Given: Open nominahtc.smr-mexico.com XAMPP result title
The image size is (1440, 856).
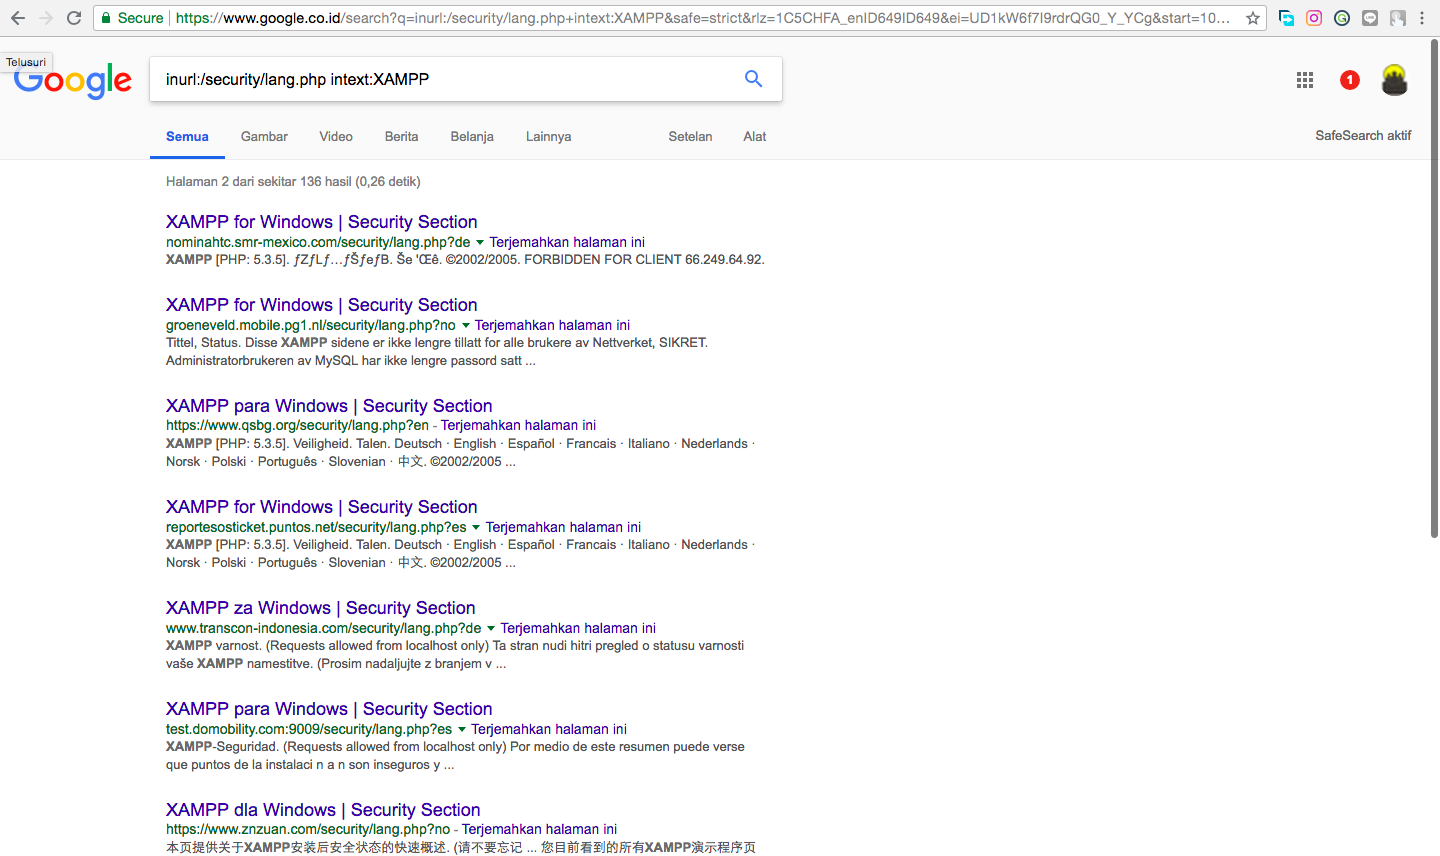Looking at the screenshot, I should (322, 222).
